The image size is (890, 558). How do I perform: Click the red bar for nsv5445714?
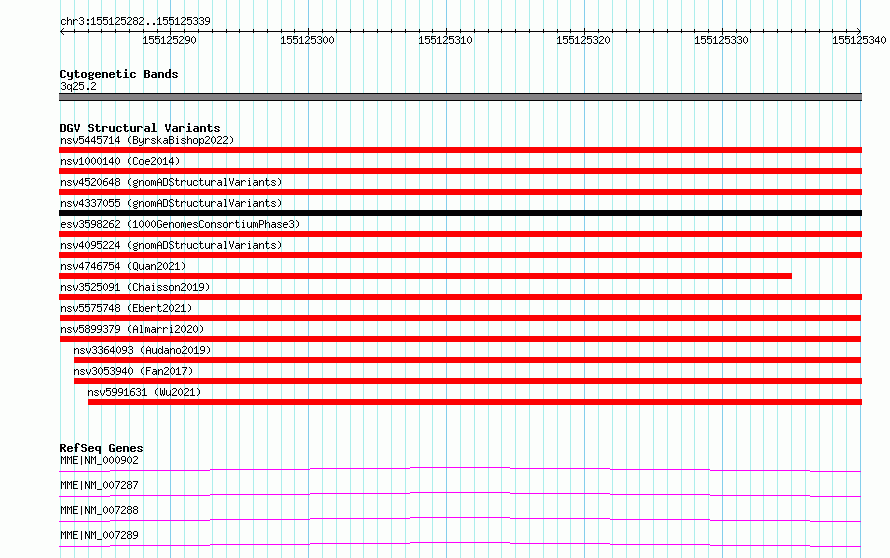point(460,150)
